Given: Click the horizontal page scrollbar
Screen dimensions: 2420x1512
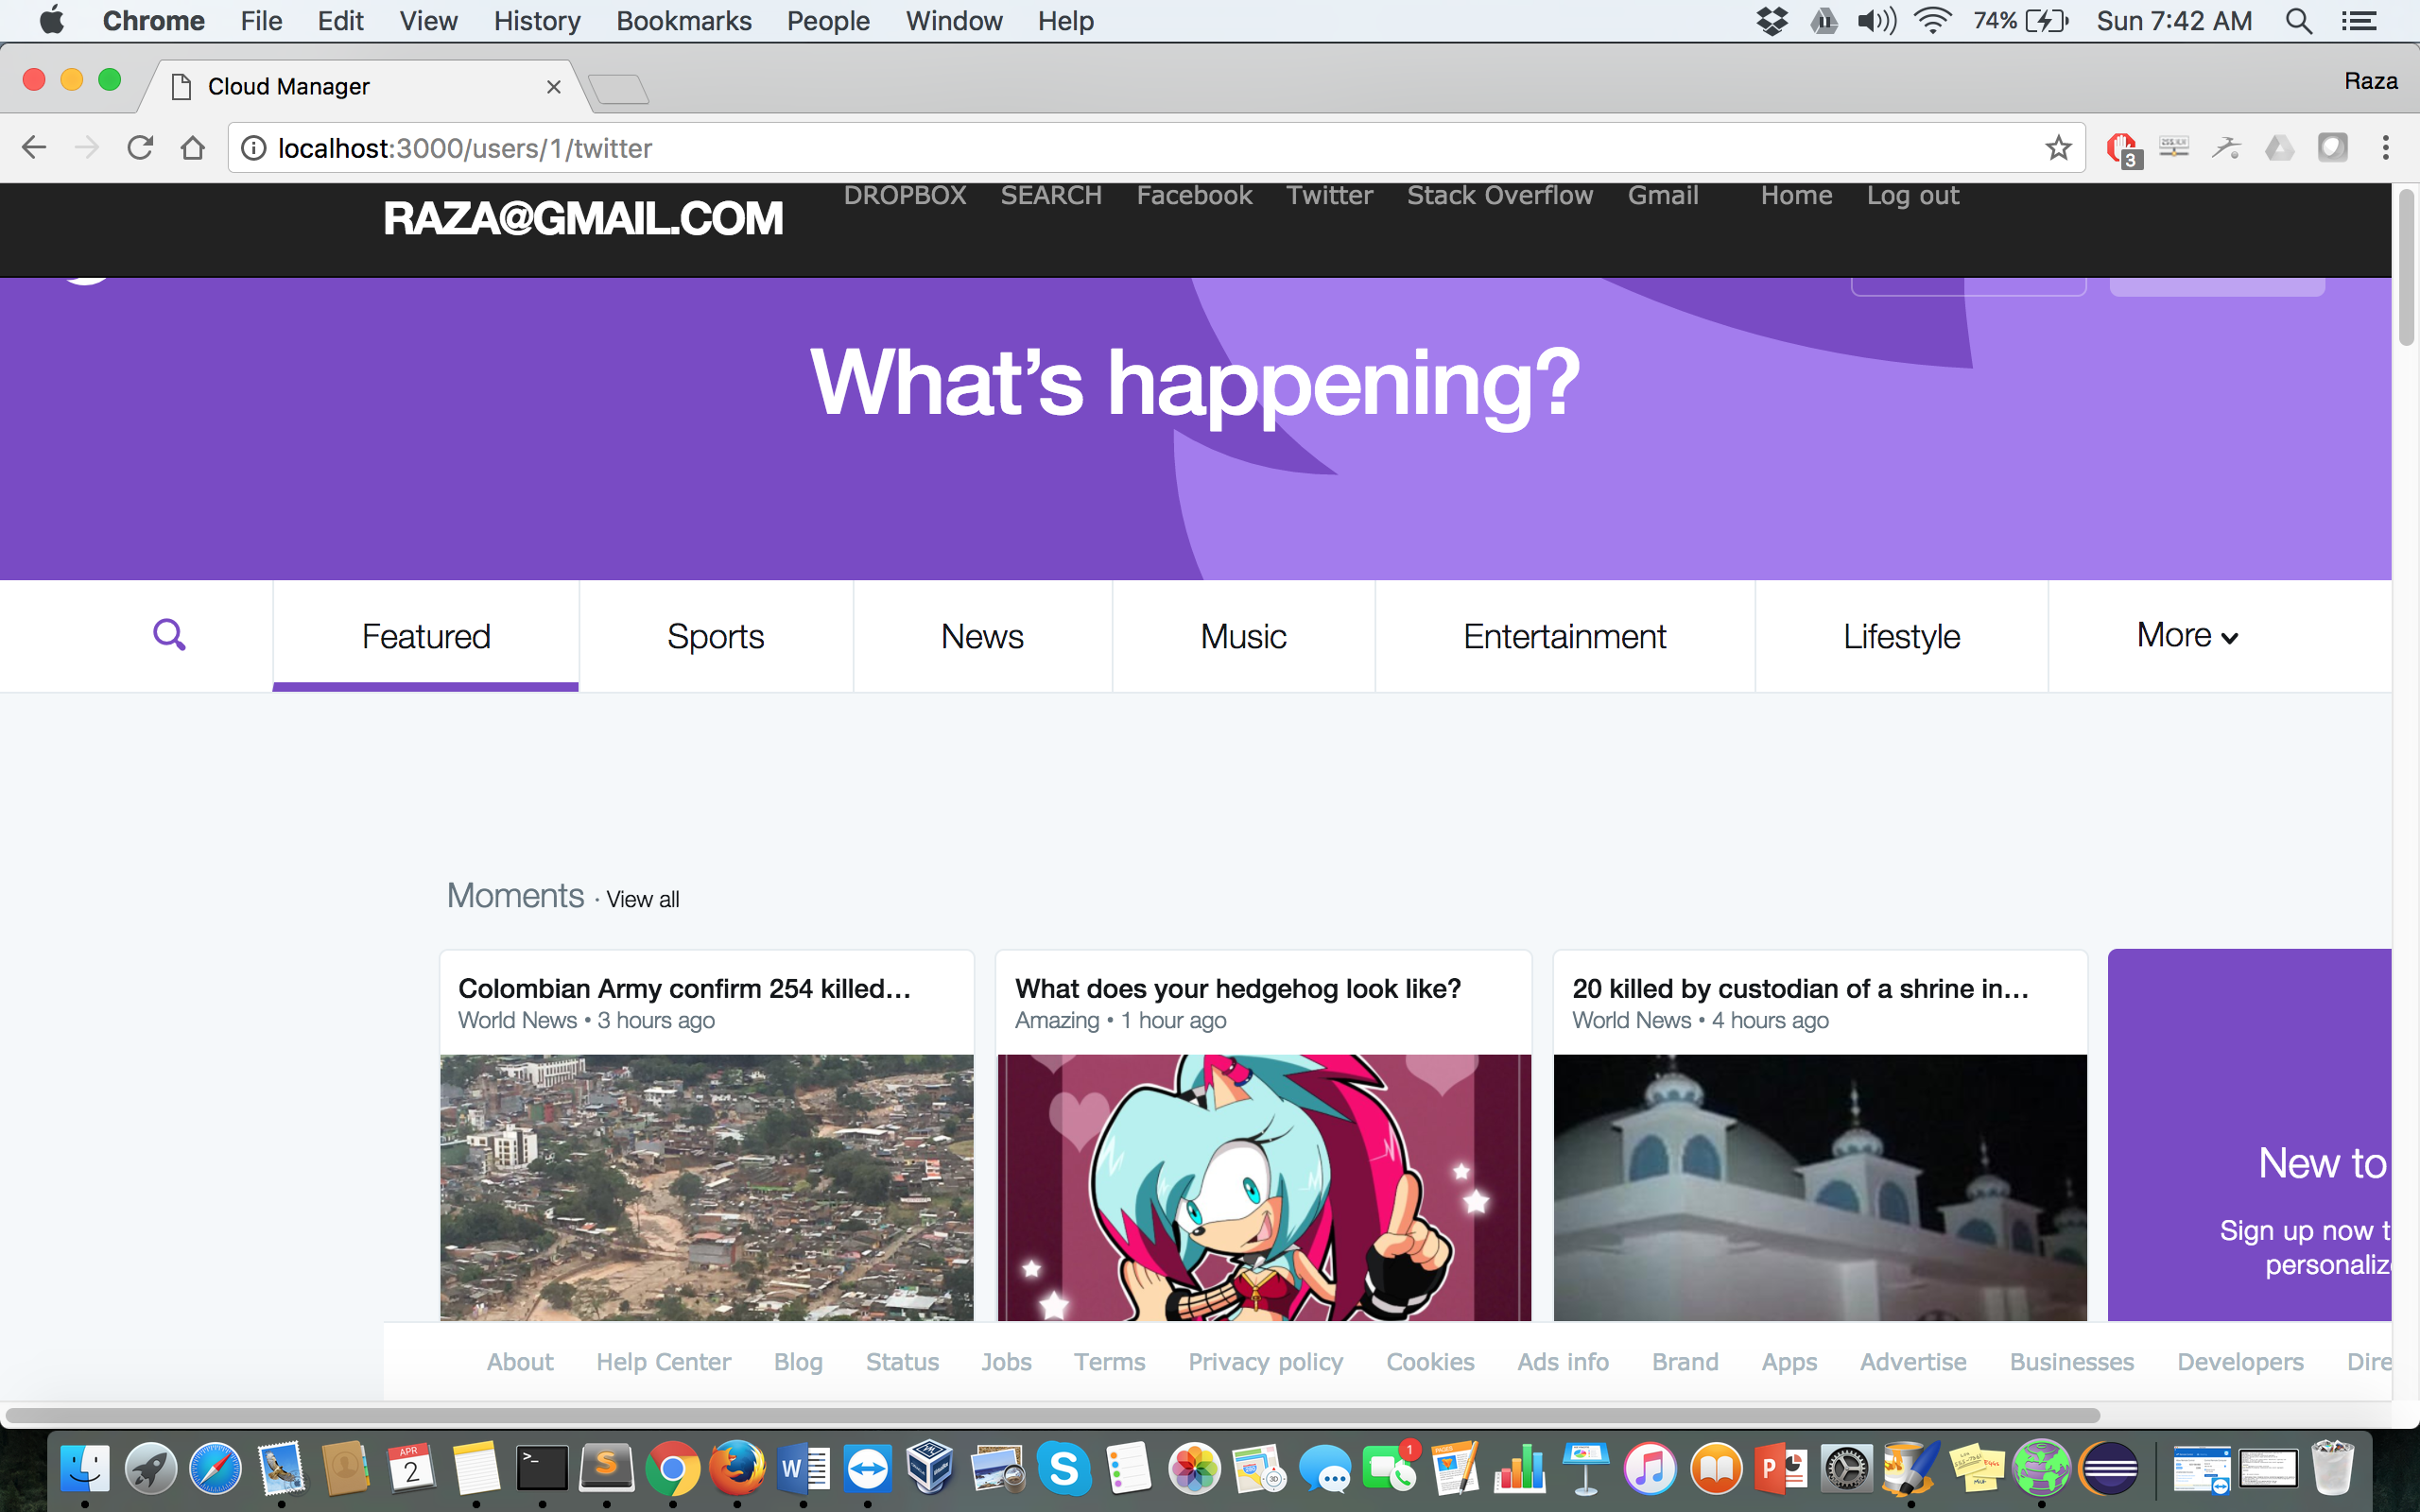Looking at the screenshot, I should (1050, 1415).
